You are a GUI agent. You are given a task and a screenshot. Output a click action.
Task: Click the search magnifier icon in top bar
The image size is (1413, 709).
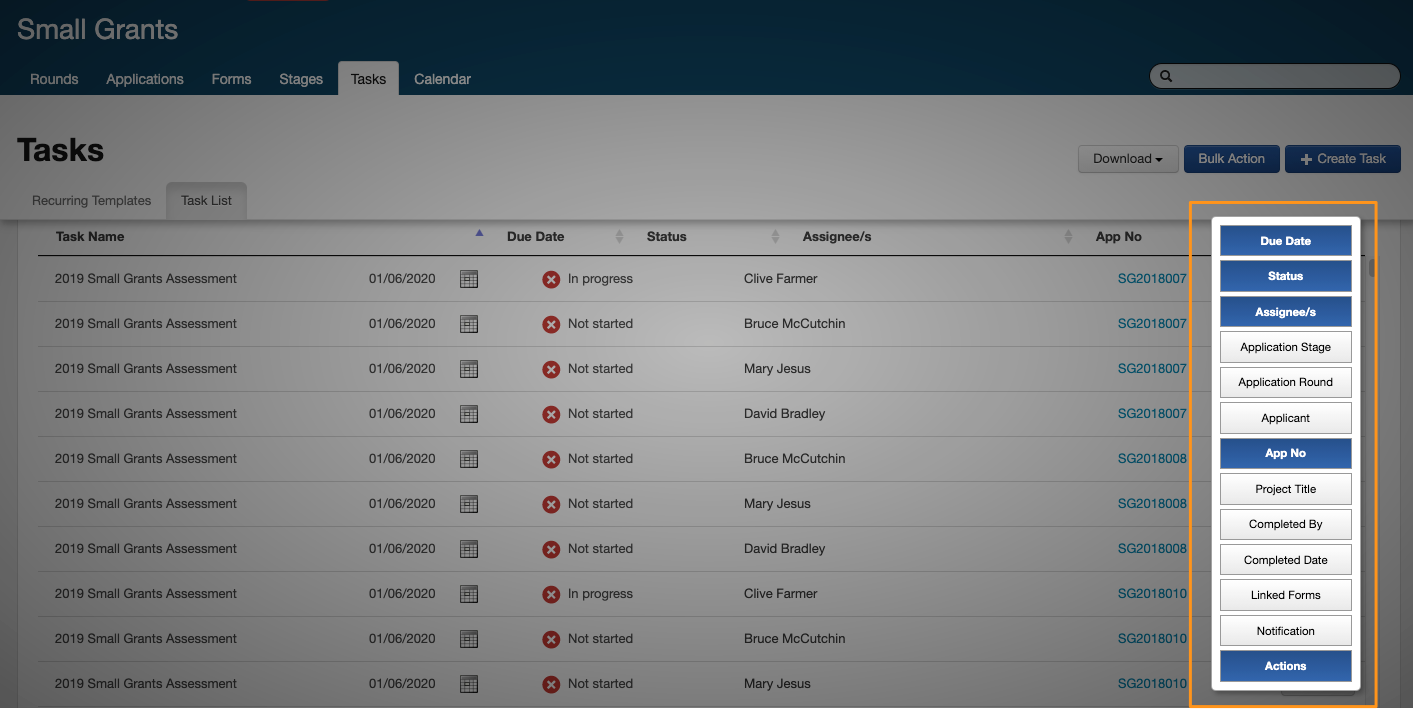point(1166,76)
